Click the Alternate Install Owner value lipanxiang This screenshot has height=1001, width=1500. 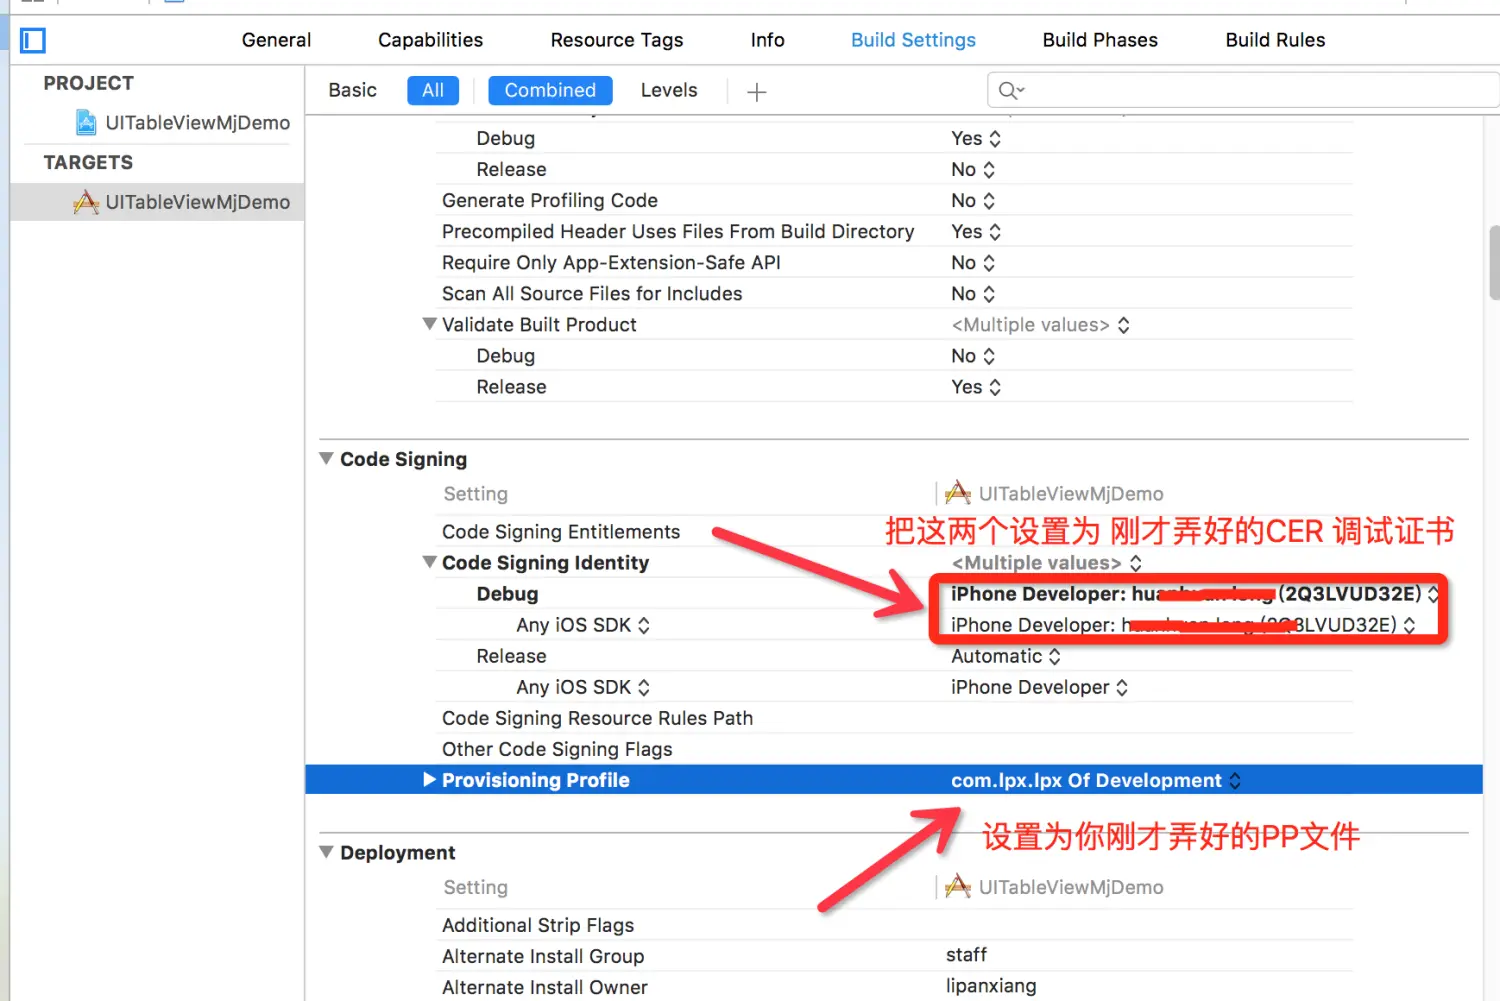[x=991, y=986]
